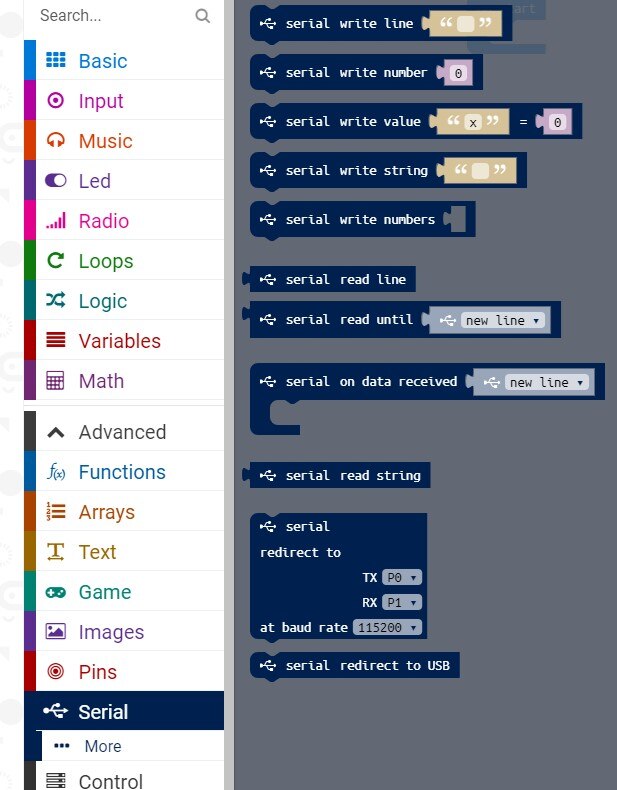Screen dimensions: 617x790
Task: Click inside the Search field
Action: click(x=110, y=16)
